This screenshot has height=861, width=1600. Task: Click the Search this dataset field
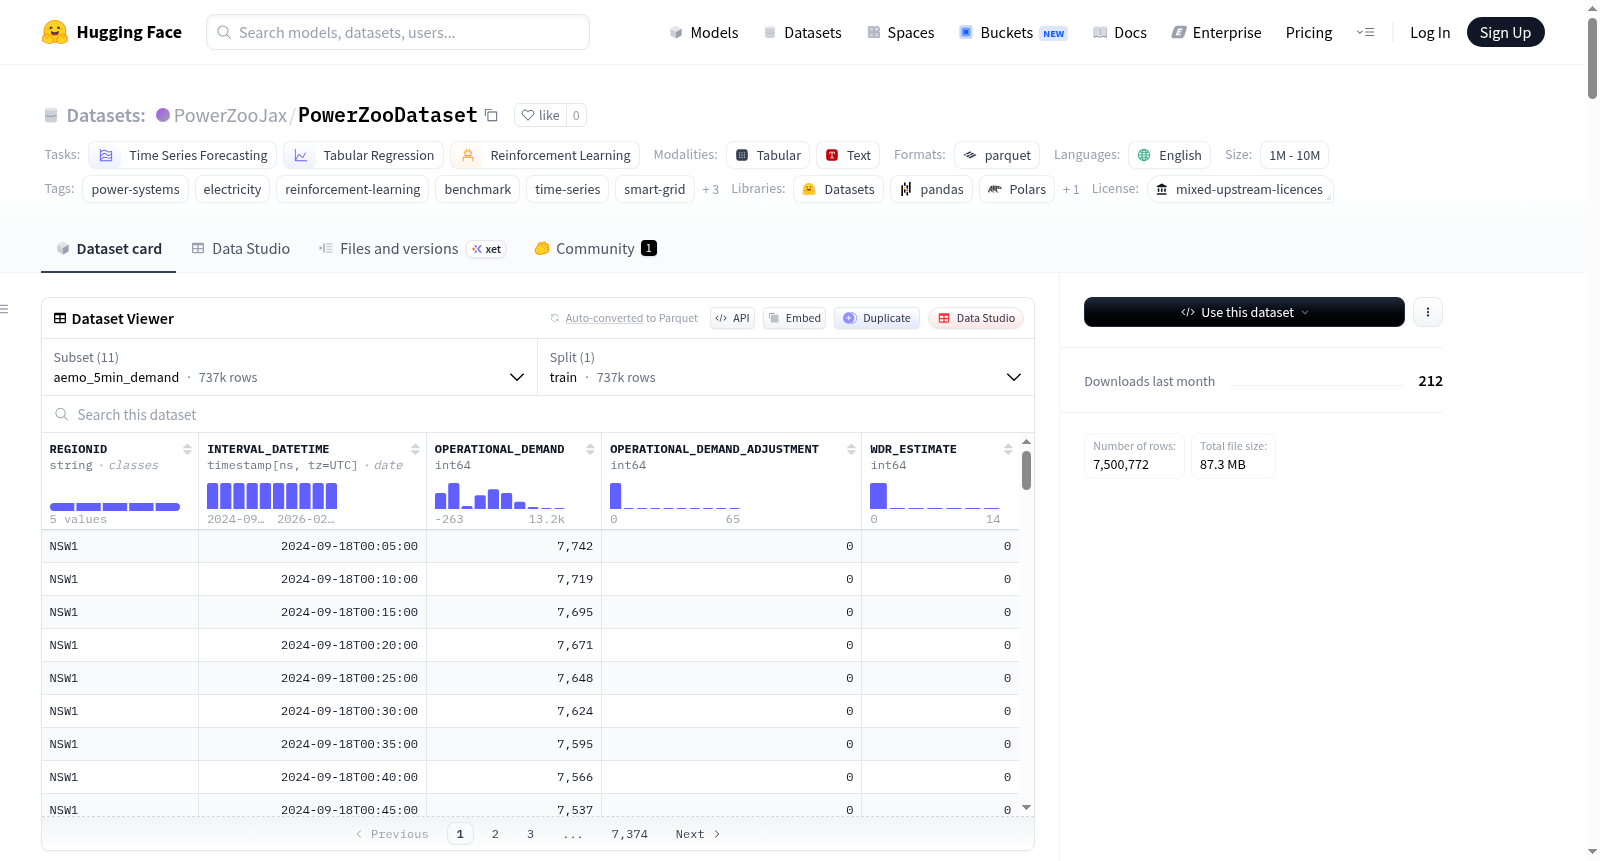coord(538,414)
